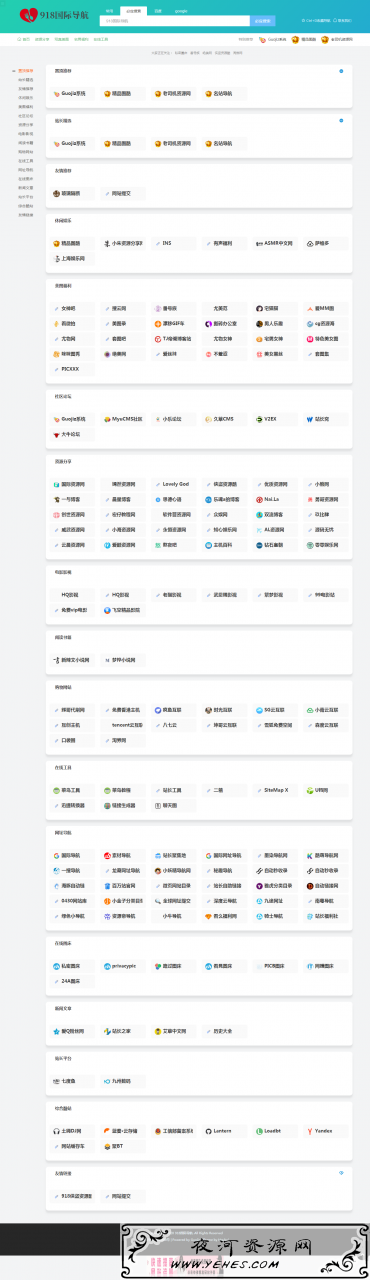This screenshot has width=370, height=1280.
Task: Open ASMR中文网 link
Action: click(x=275, y=243)
